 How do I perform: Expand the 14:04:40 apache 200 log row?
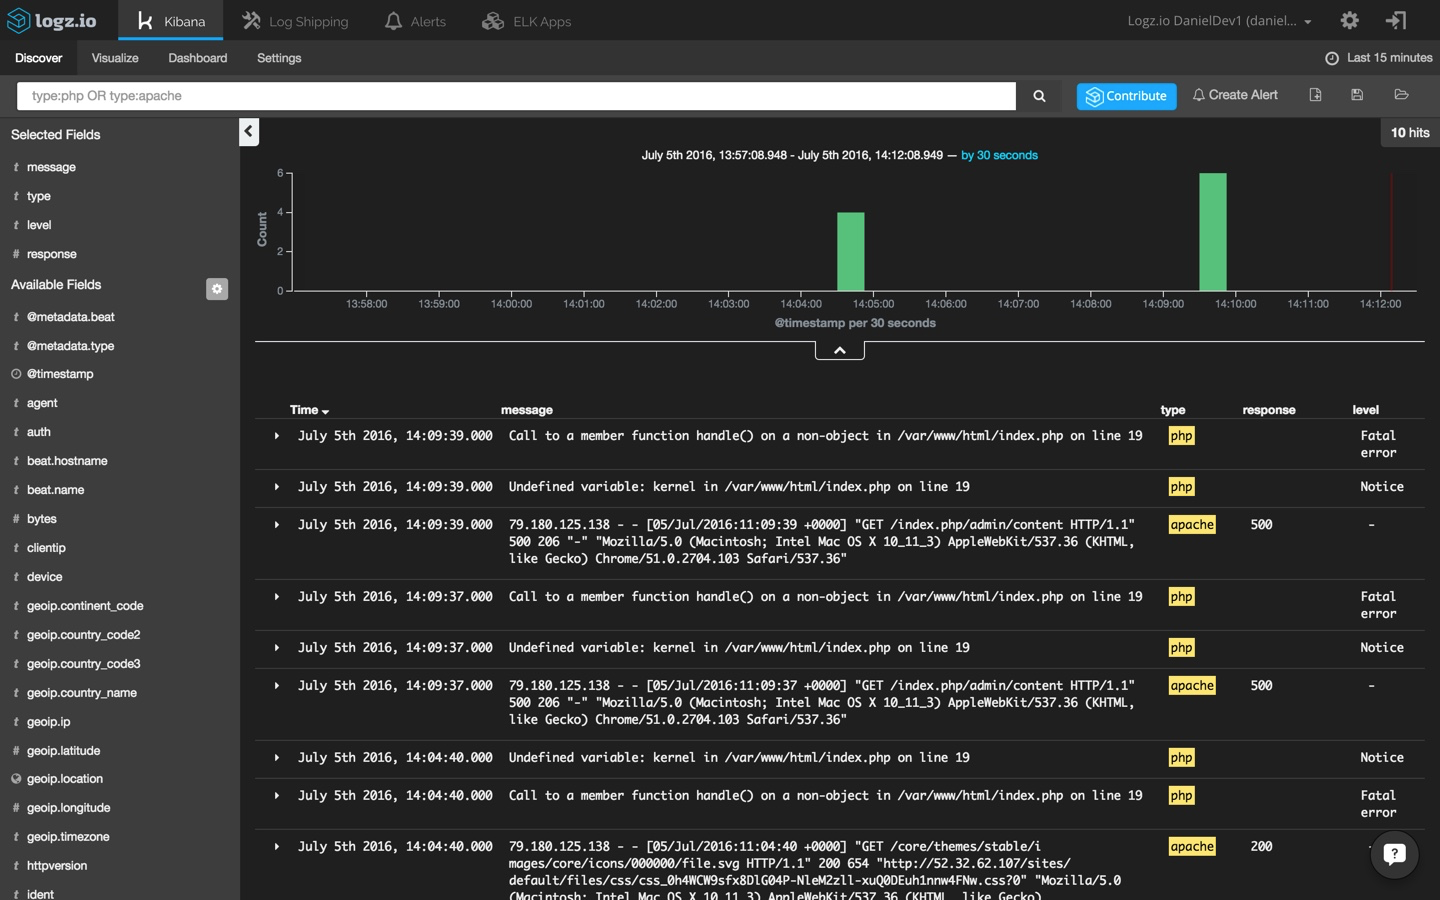[x=277, y=847]
